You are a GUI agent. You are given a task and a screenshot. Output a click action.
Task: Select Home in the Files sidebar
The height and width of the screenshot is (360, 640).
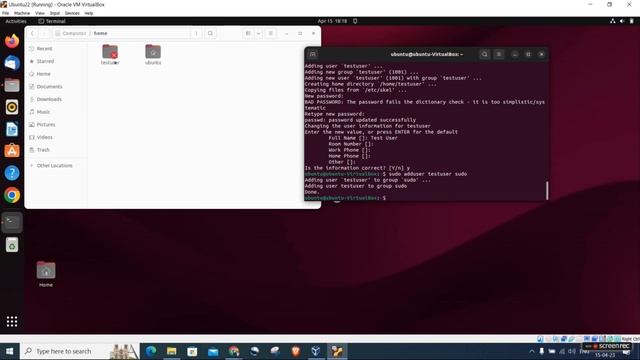pyautogui.click(x=56, y=74)
